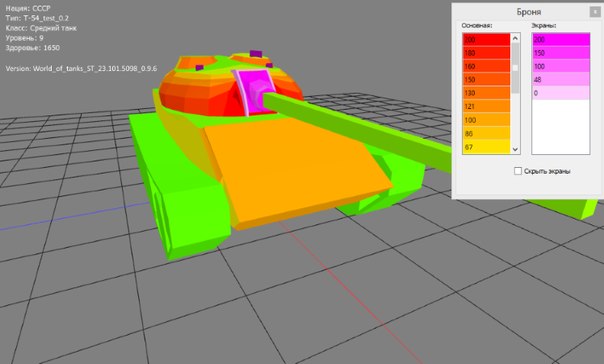Select the 200 red swatch in Основная list
The image size is (604, 364).
point(487,40)
